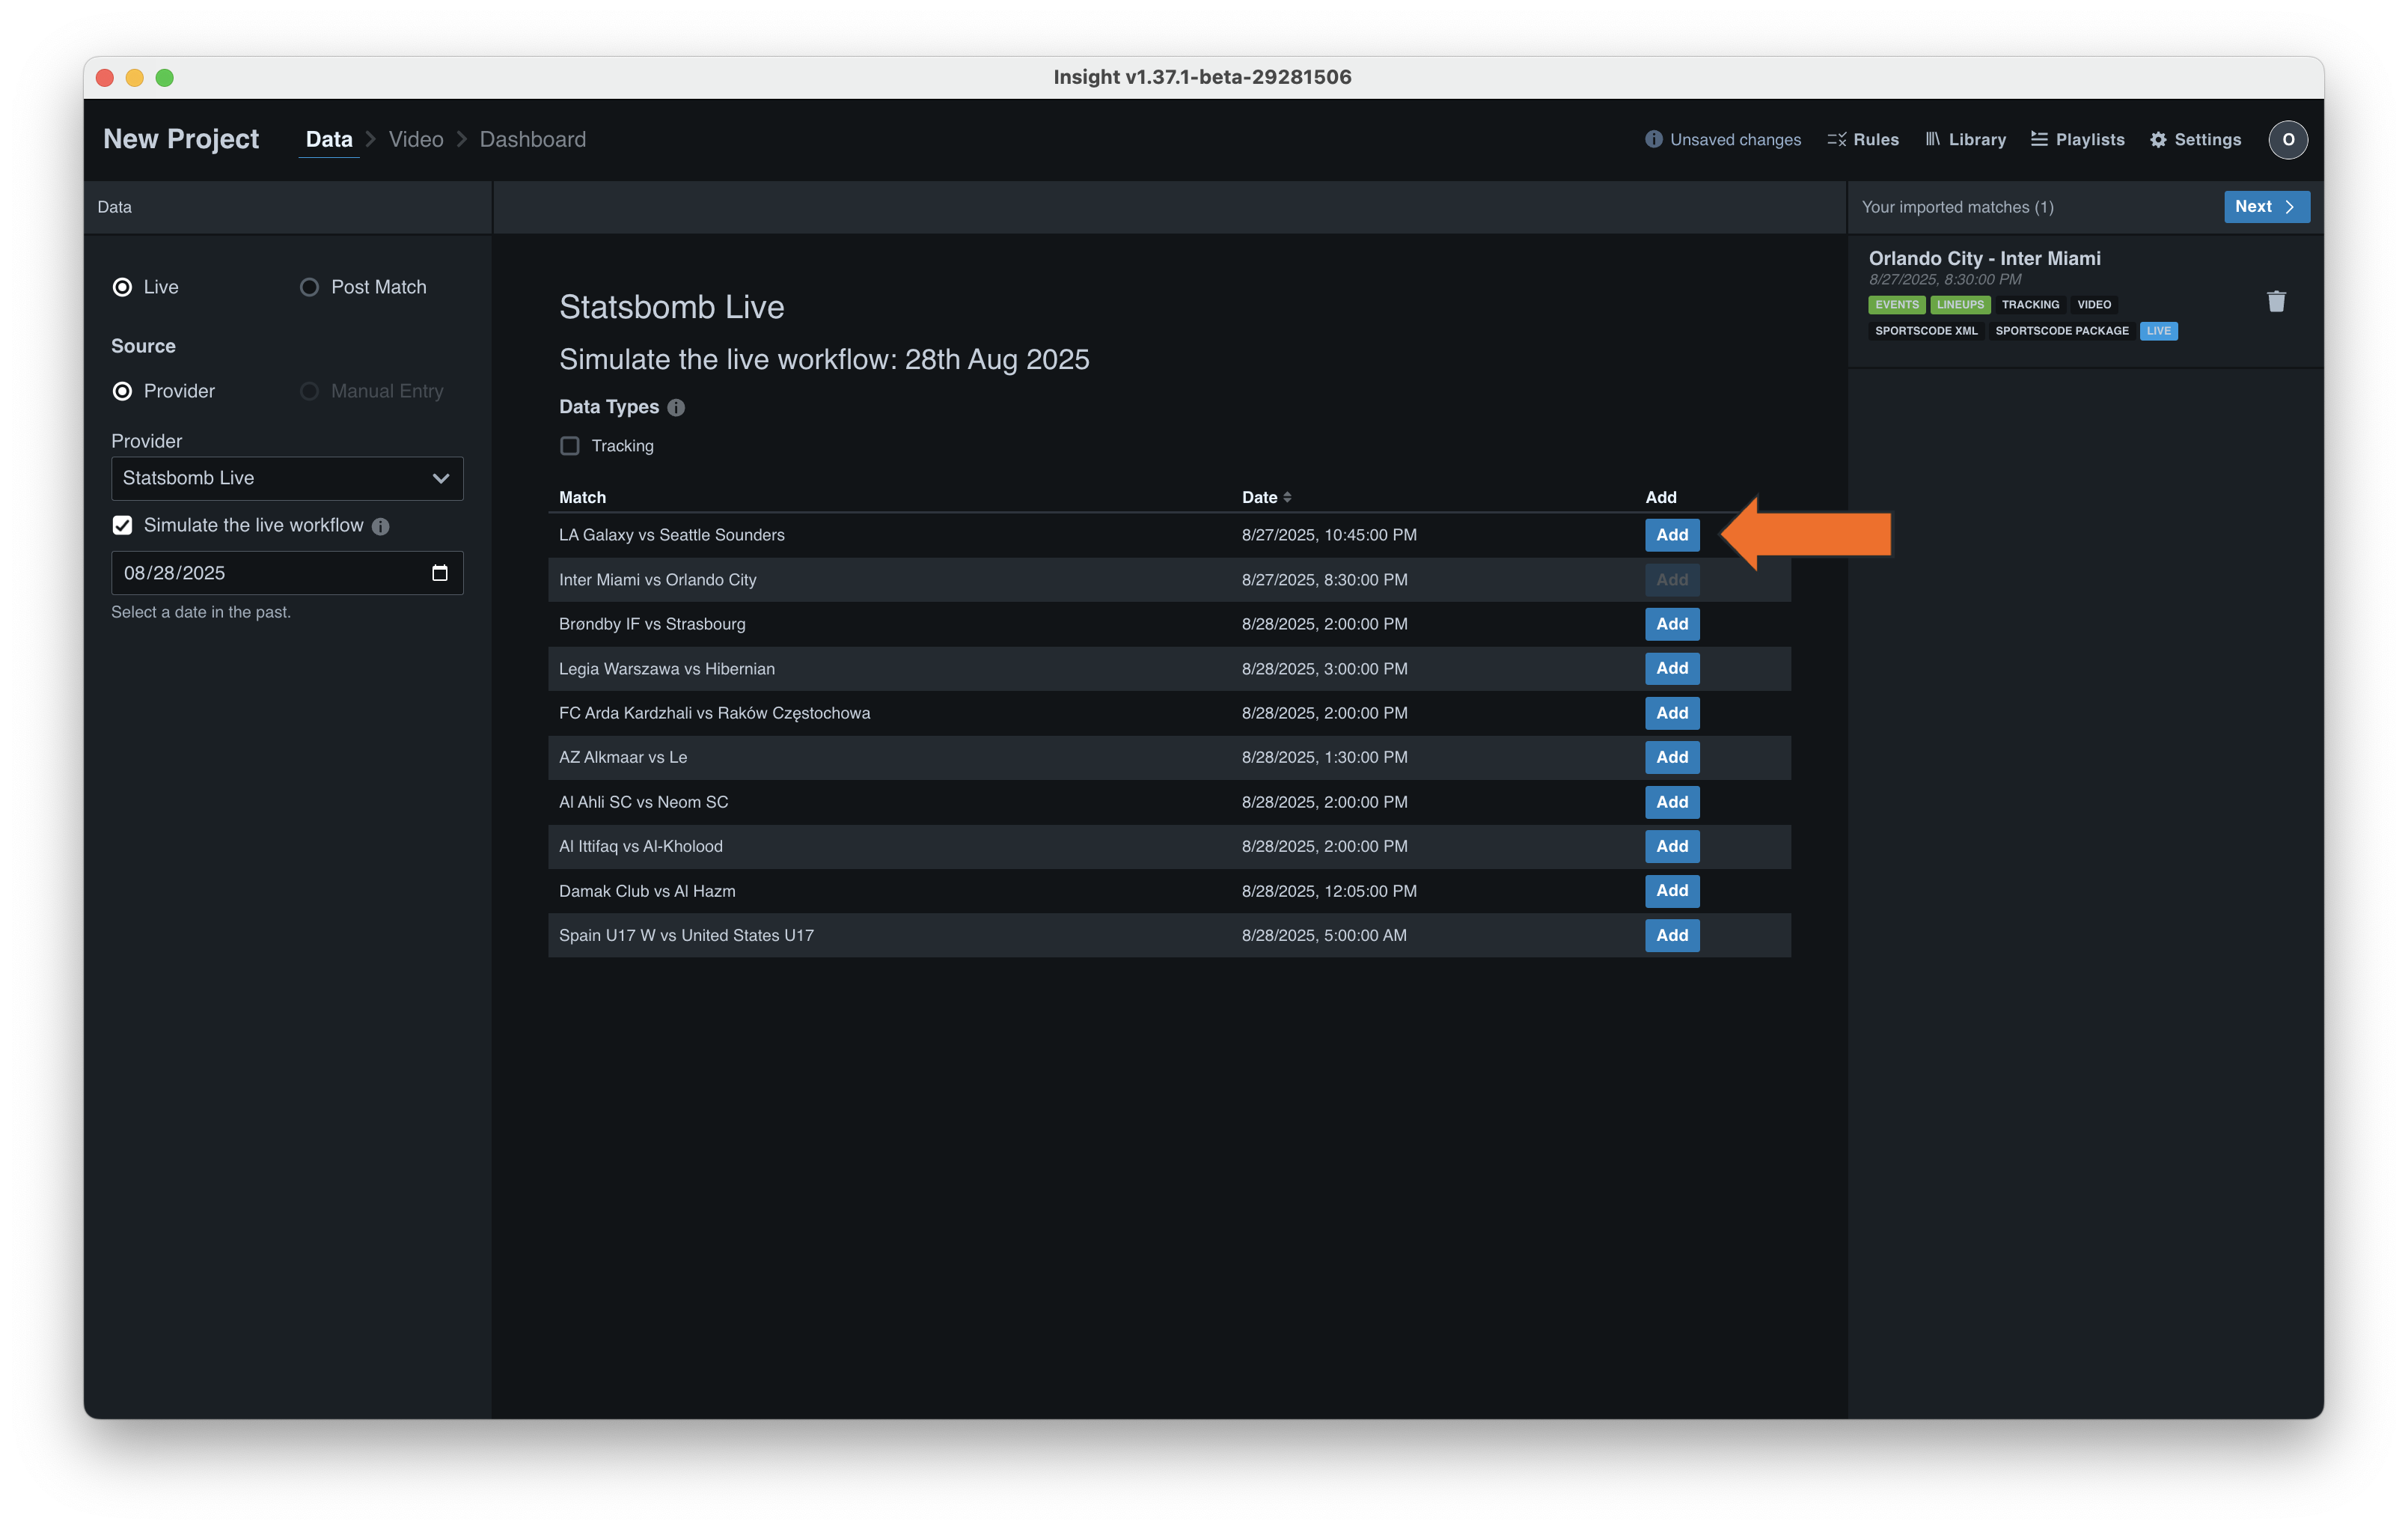Click the New Project title
The height and width of the screenshot is (1530, 2408).
[x=181, y=139]
